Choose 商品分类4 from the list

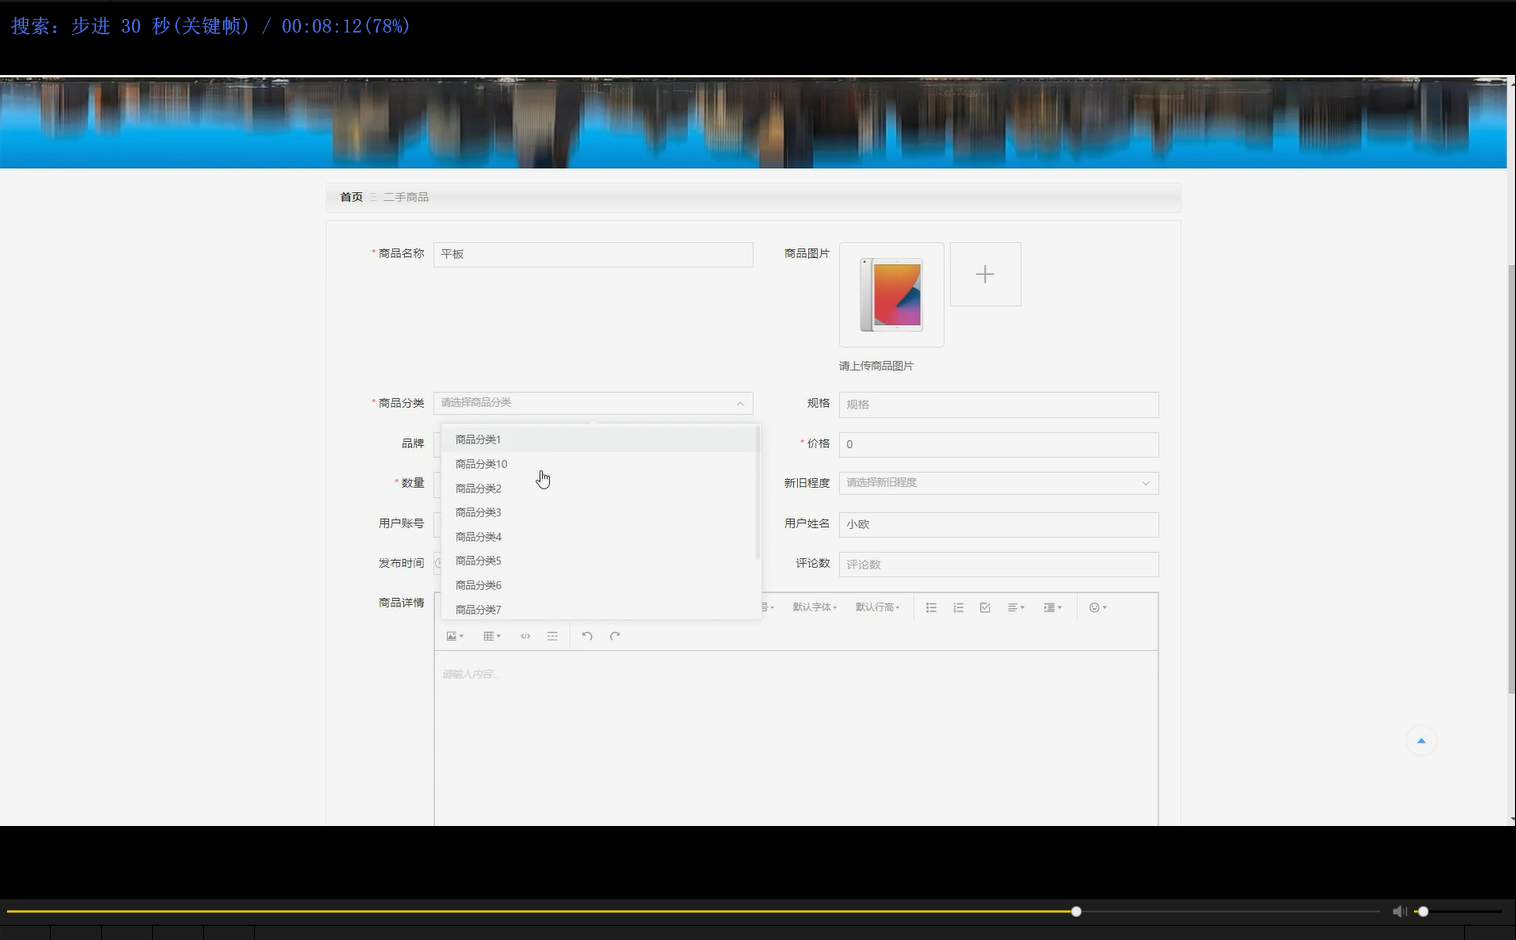pos(598,537)
